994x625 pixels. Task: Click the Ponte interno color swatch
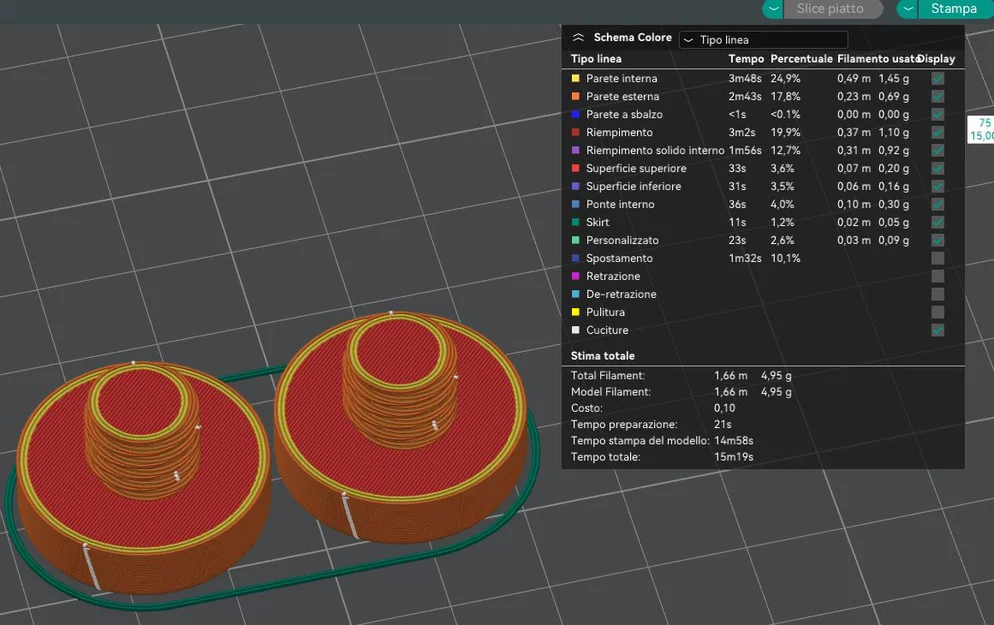point(576,204)
